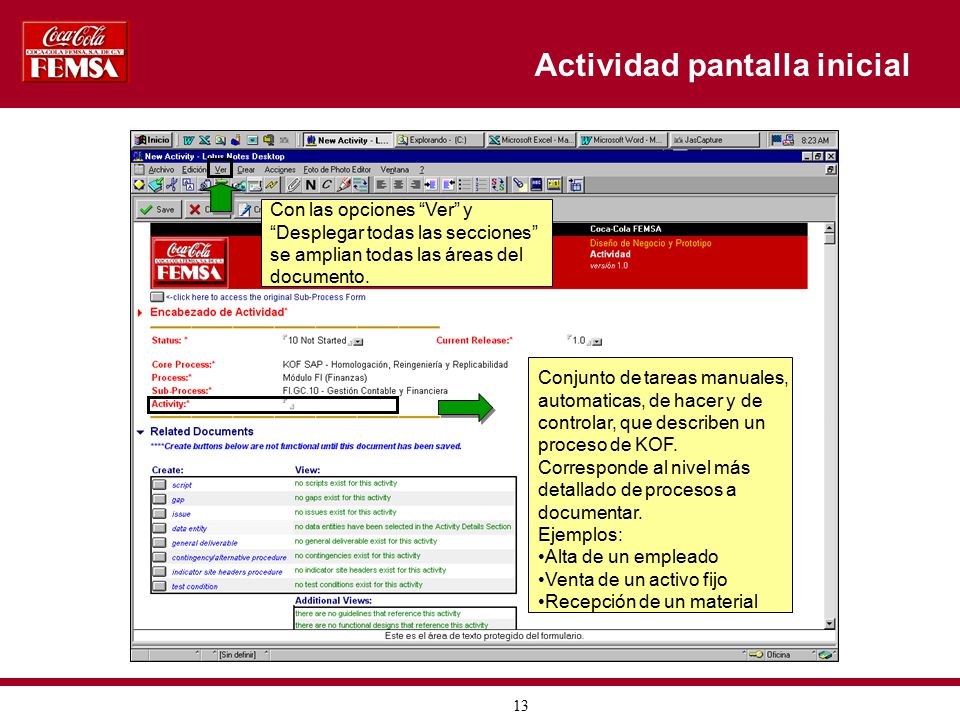The image size is (960, 720).
Task: Click the paperclip attachment icon
Action: pos(294,185)
